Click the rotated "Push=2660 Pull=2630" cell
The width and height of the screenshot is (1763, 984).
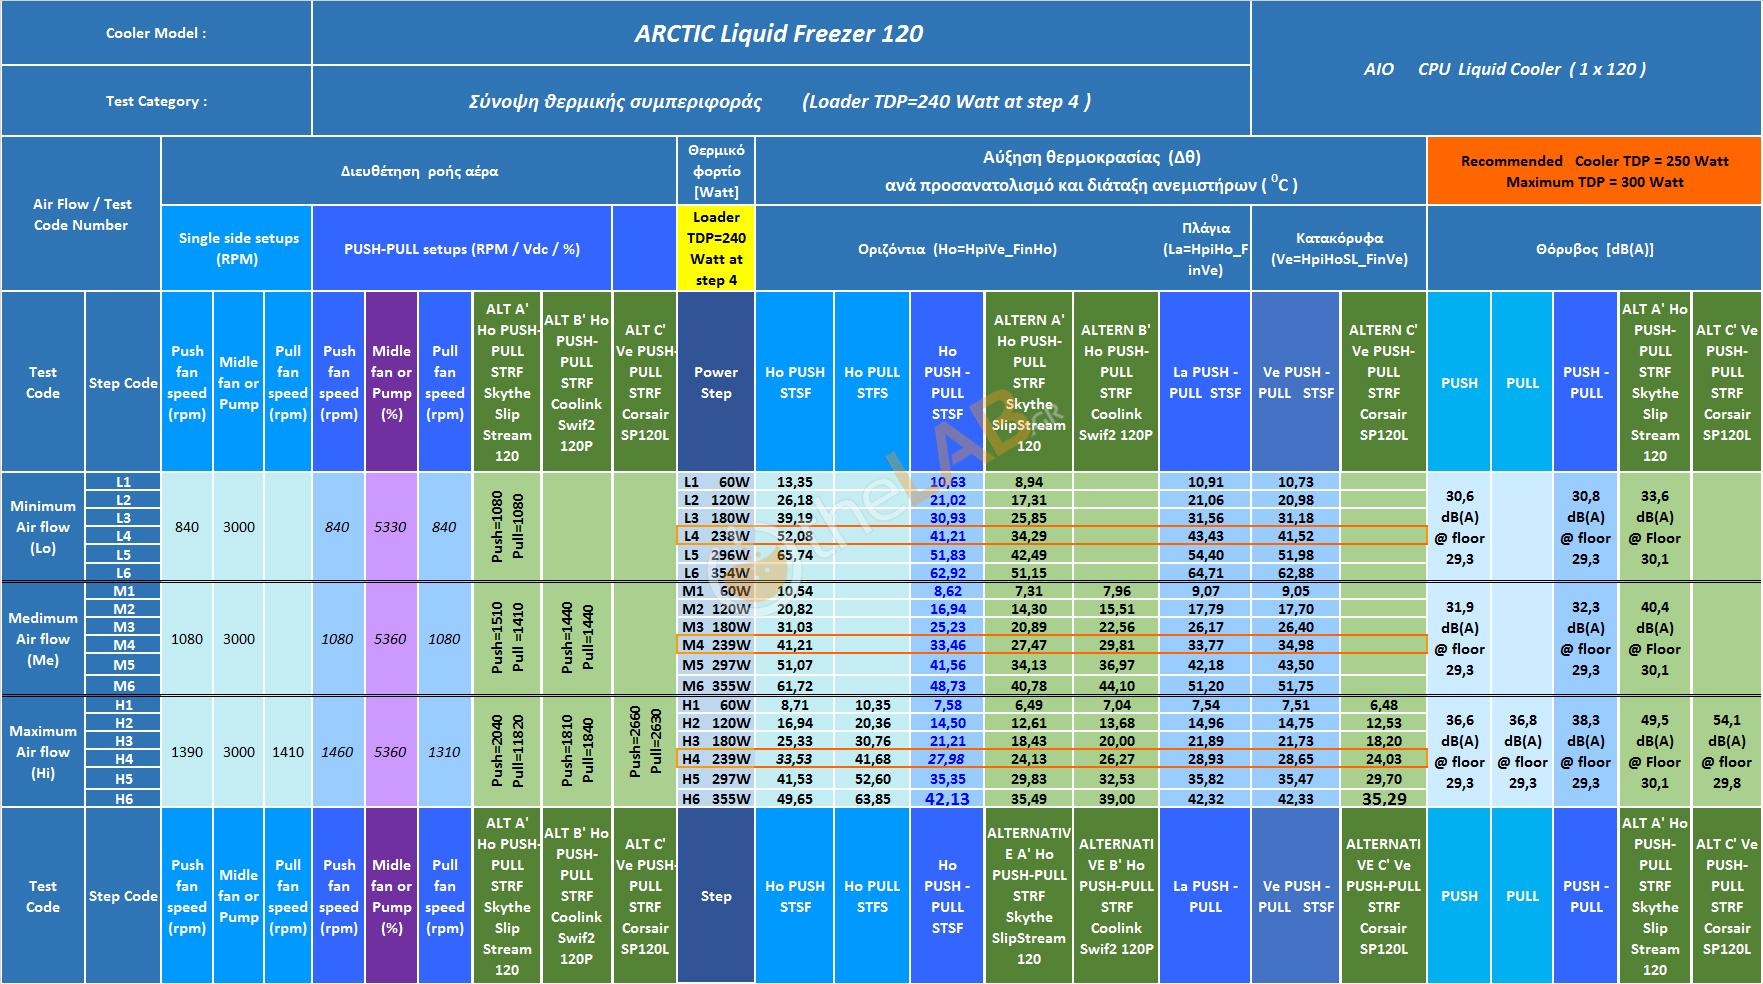[645, 752]
